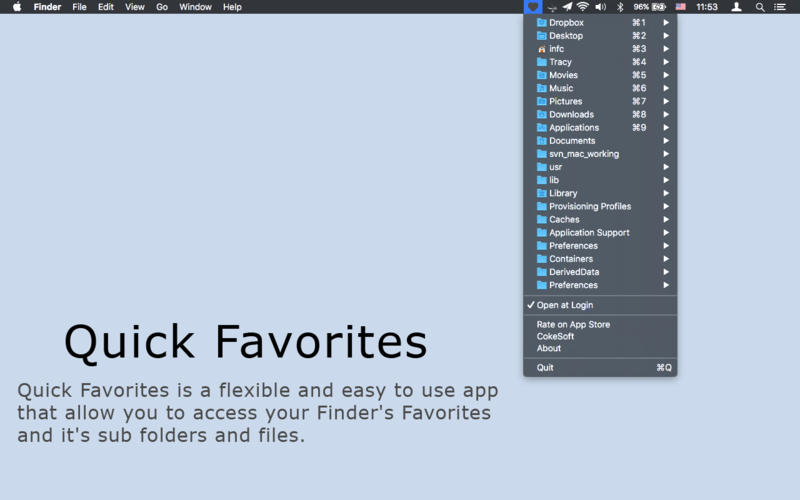Click the CokeSoft menu entry
This screenshot has height=500, width=800.
(x=556, y=337)
